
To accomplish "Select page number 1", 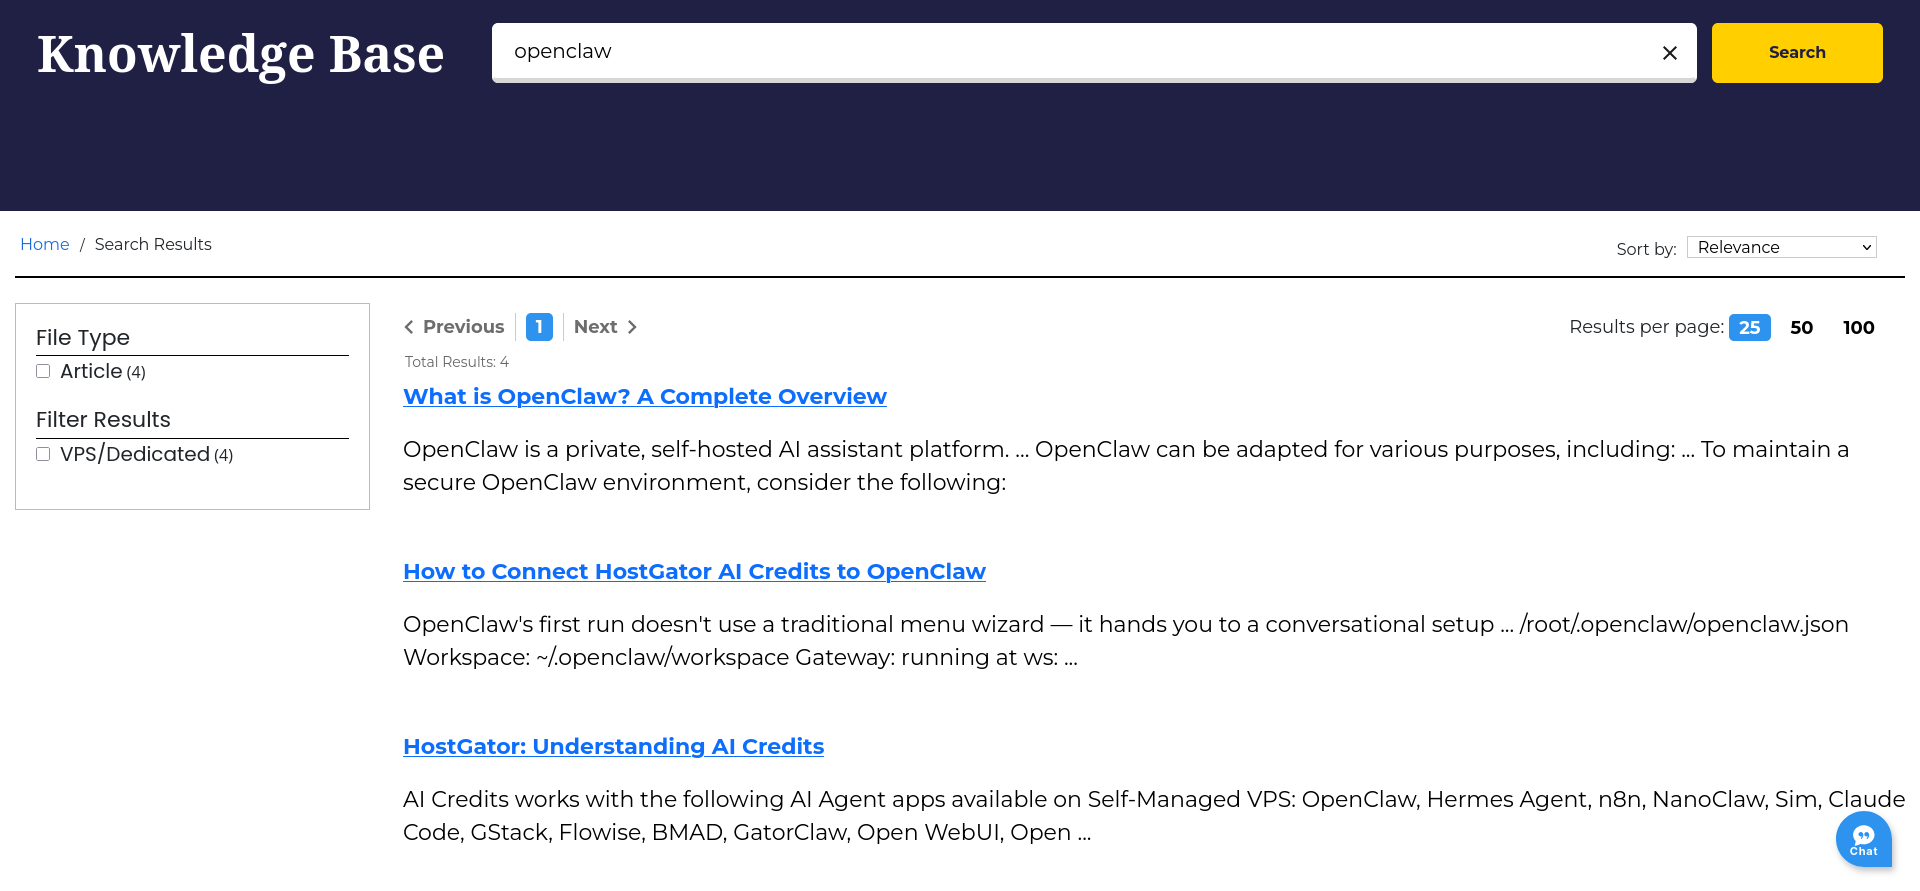I will [539, 327].
